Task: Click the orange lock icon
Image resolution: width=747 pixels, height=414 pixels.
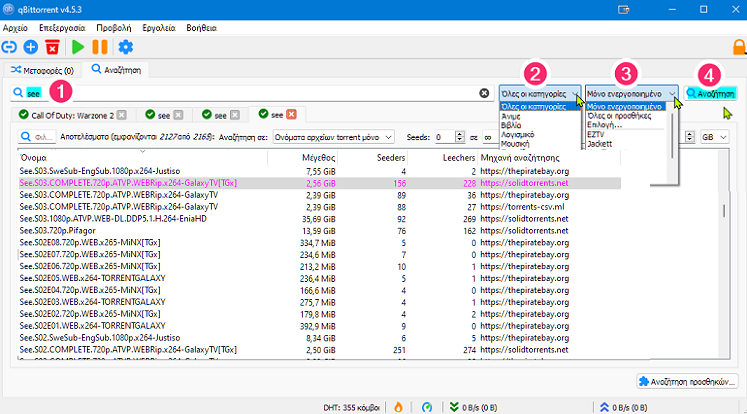Action: point(739,47)
